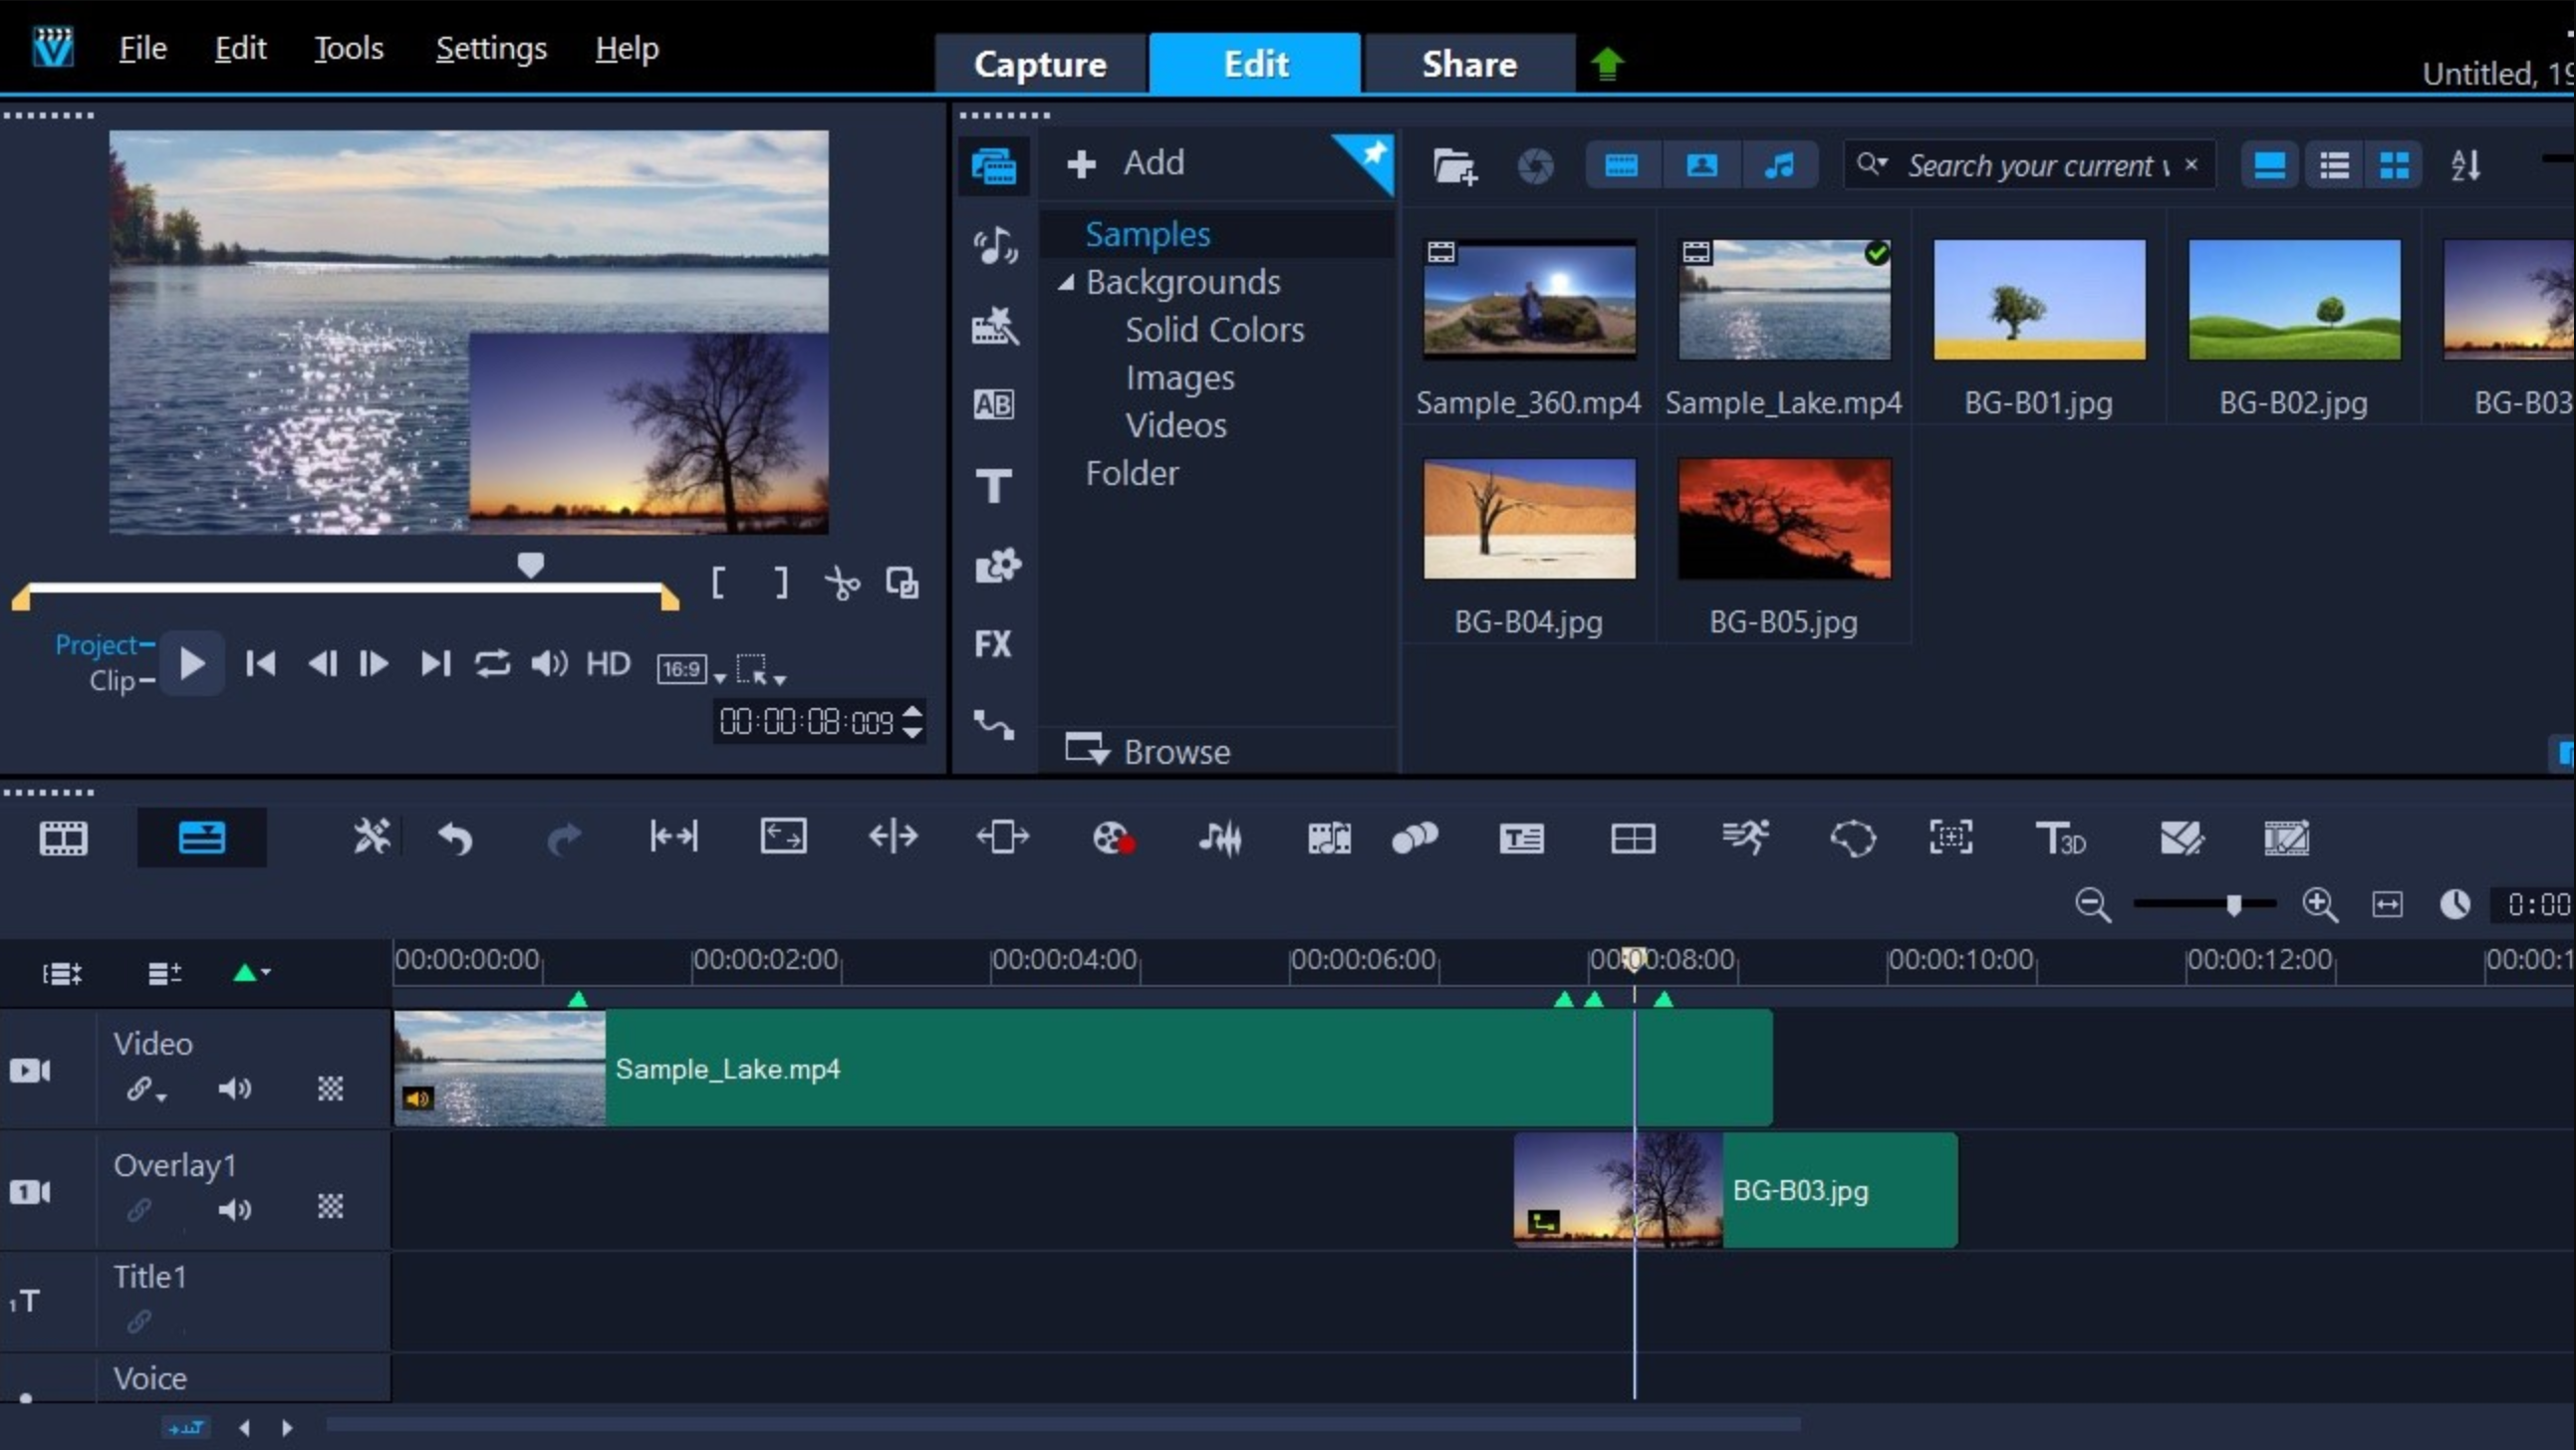Screen dimensions: 2576x1450
Task: Select the Title library (T icon)
Action: [995, 485]
